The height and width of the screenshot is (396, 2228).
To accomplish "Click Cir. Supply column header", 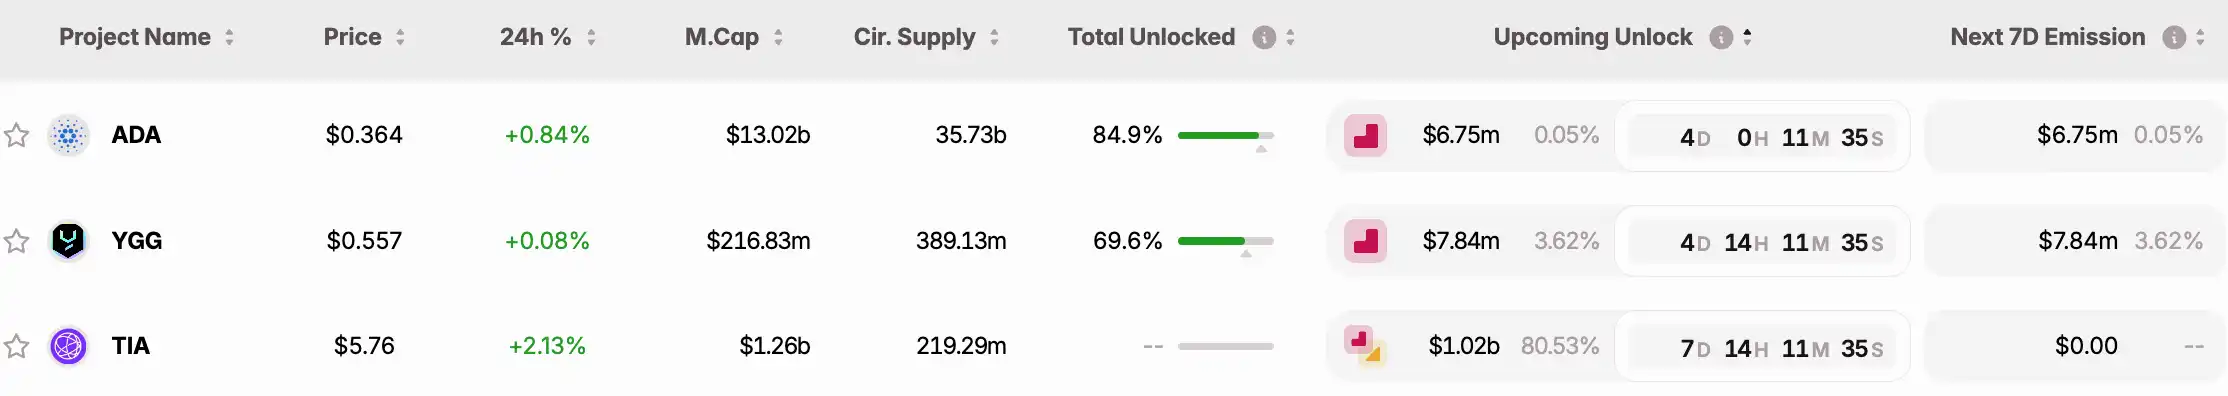I will point(914,37).
